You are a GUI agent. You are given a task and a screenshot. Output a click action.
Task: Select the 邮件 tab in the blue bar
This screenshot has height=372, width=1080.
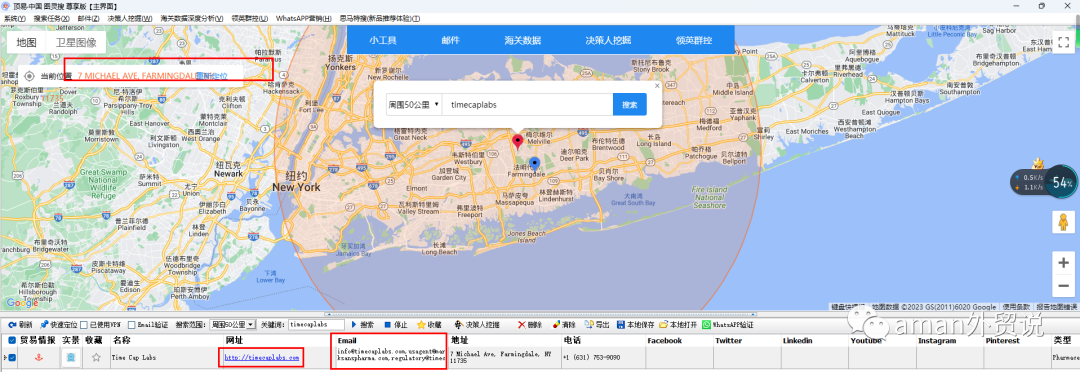pos(450,40)
